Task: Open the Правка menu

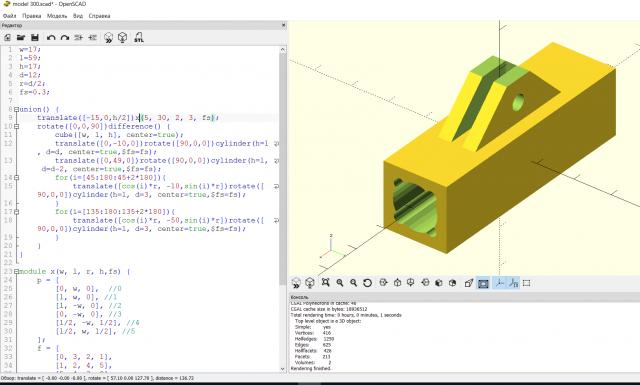Action: 31,16
